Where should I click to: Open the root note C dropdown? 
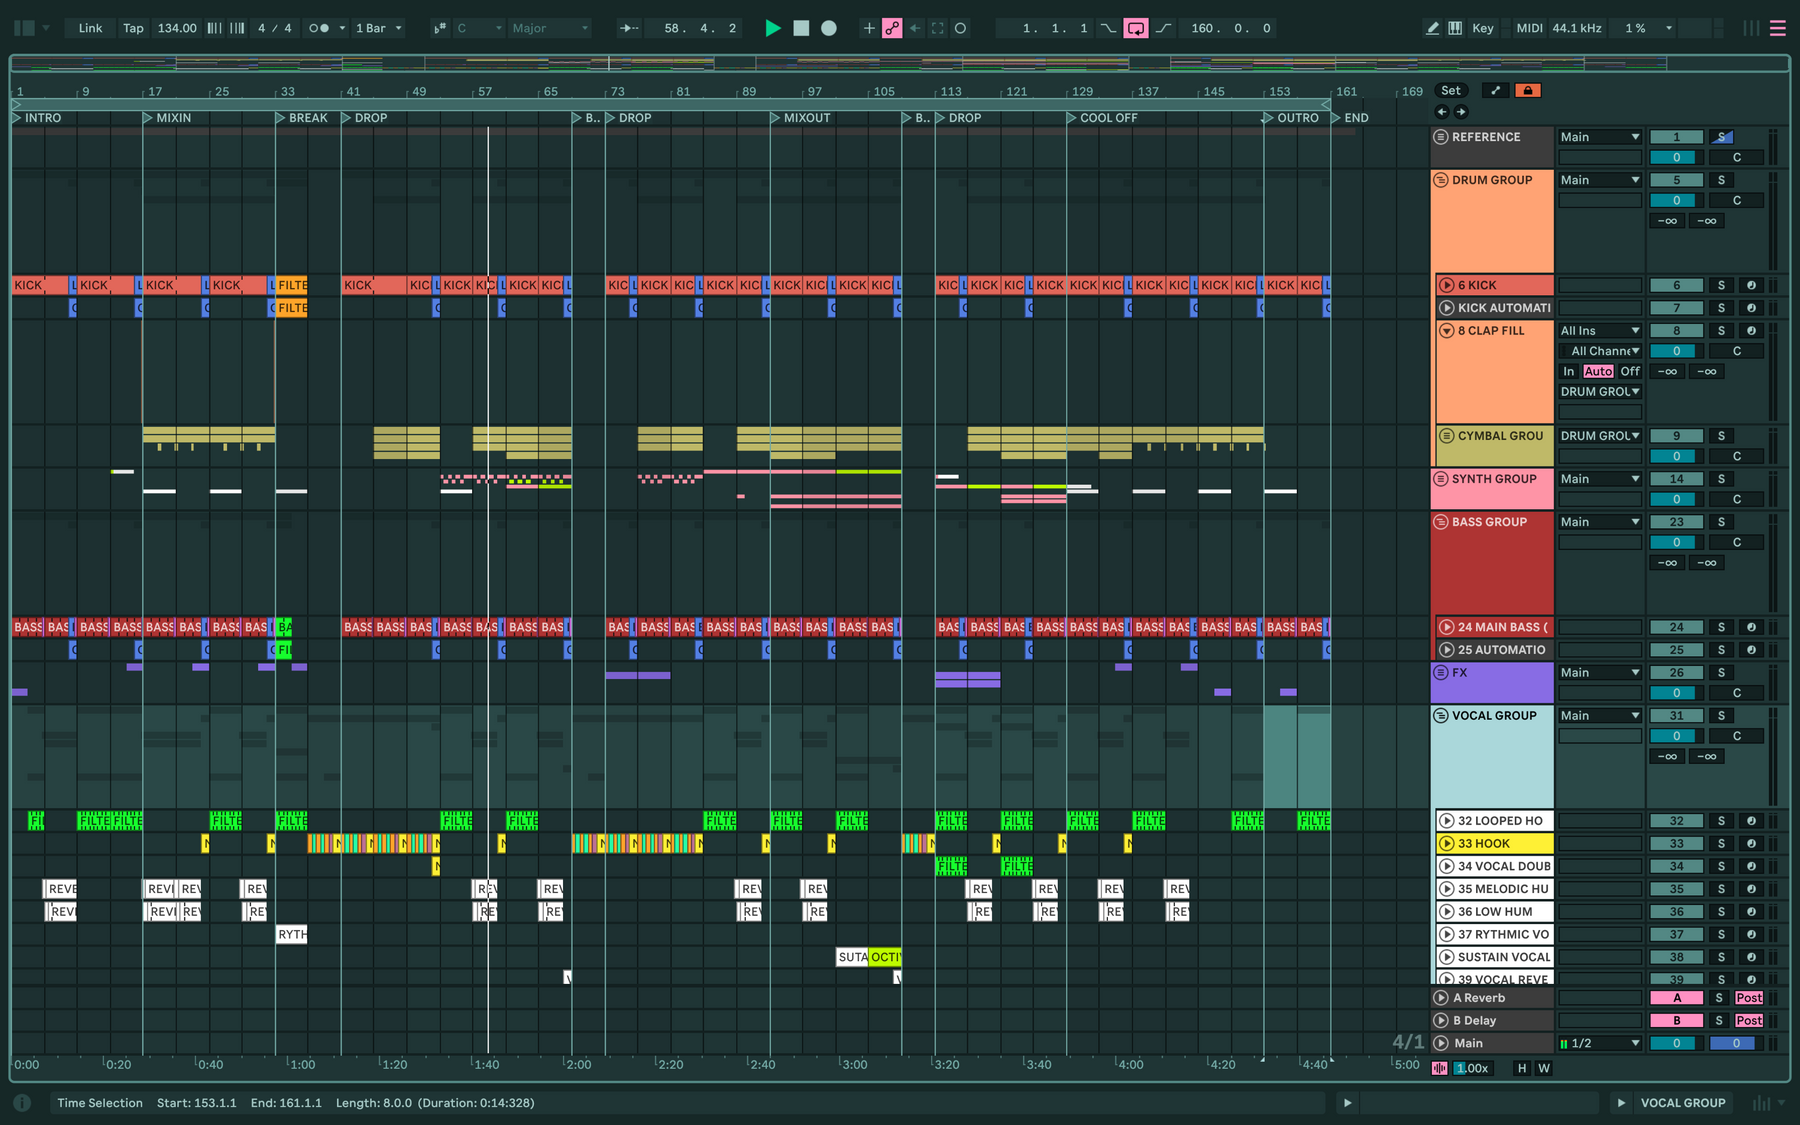(478, 28)
